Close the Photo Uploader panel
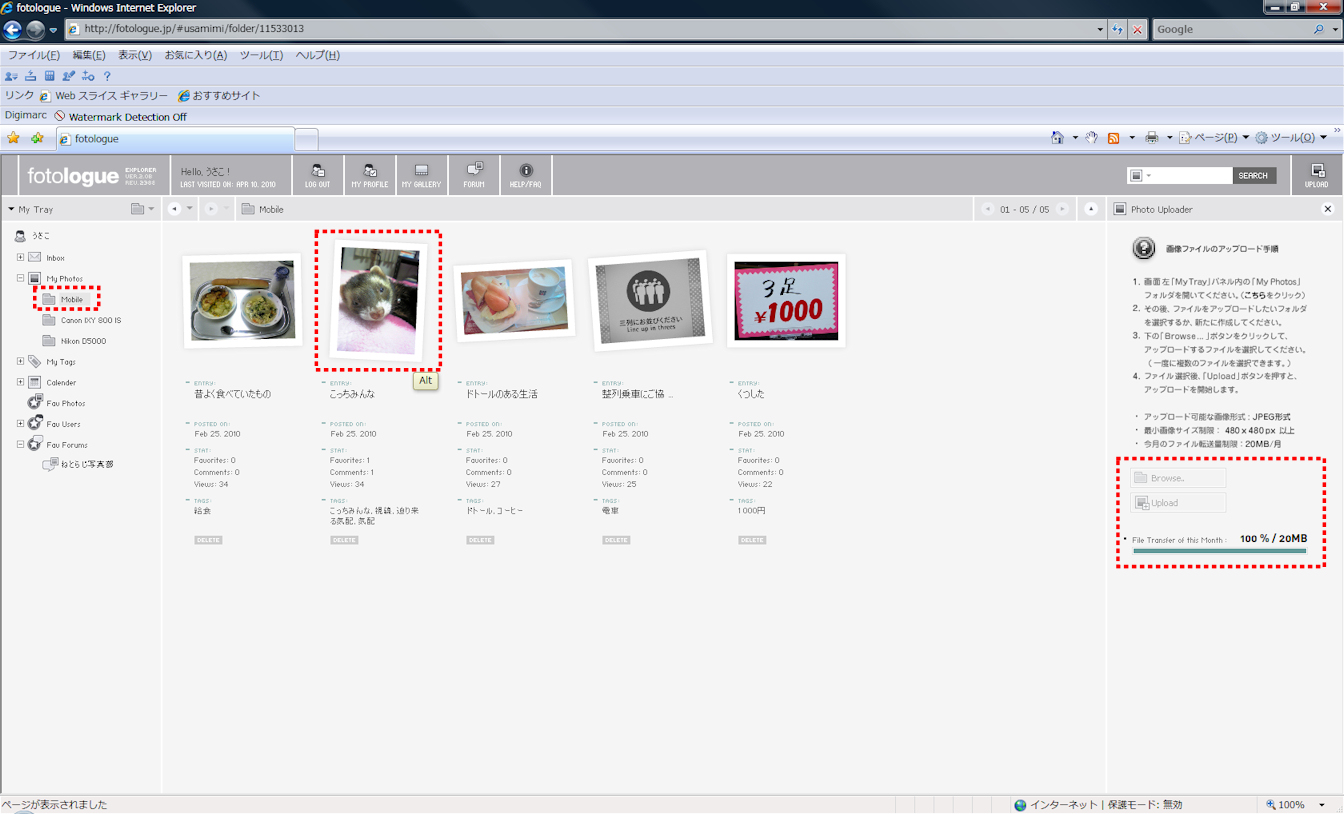1344x814 pixels. pos(1328,209)
